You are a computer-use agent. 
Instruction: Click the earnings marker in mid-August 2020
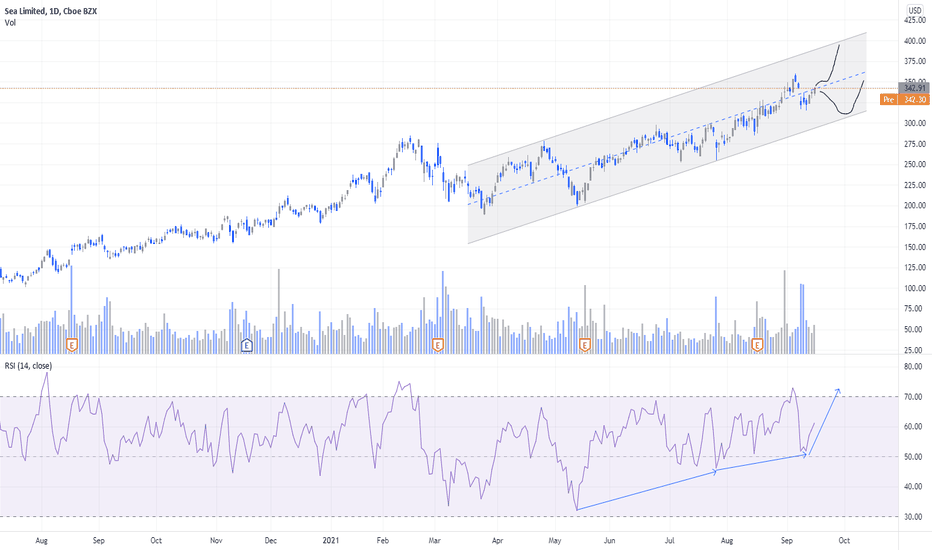[72, 345]
